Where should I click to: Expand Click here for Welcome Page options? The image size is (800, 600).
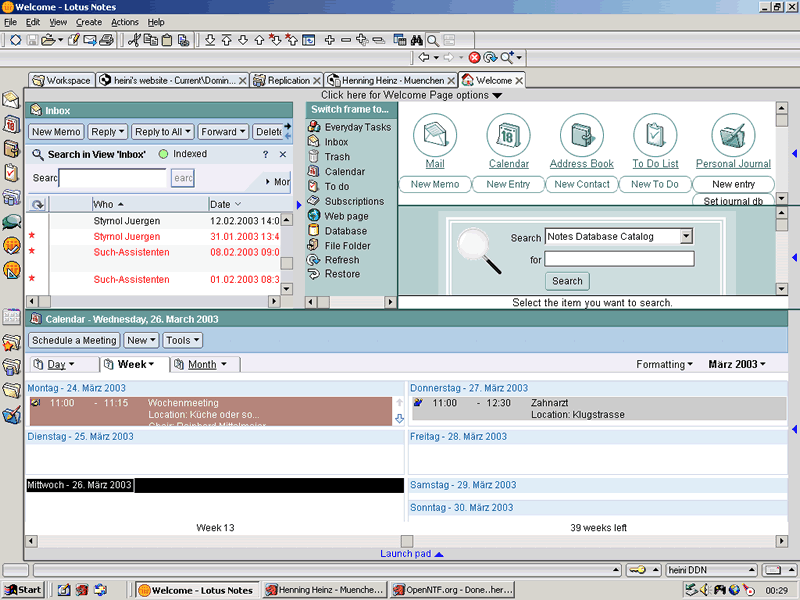point(411,95)
